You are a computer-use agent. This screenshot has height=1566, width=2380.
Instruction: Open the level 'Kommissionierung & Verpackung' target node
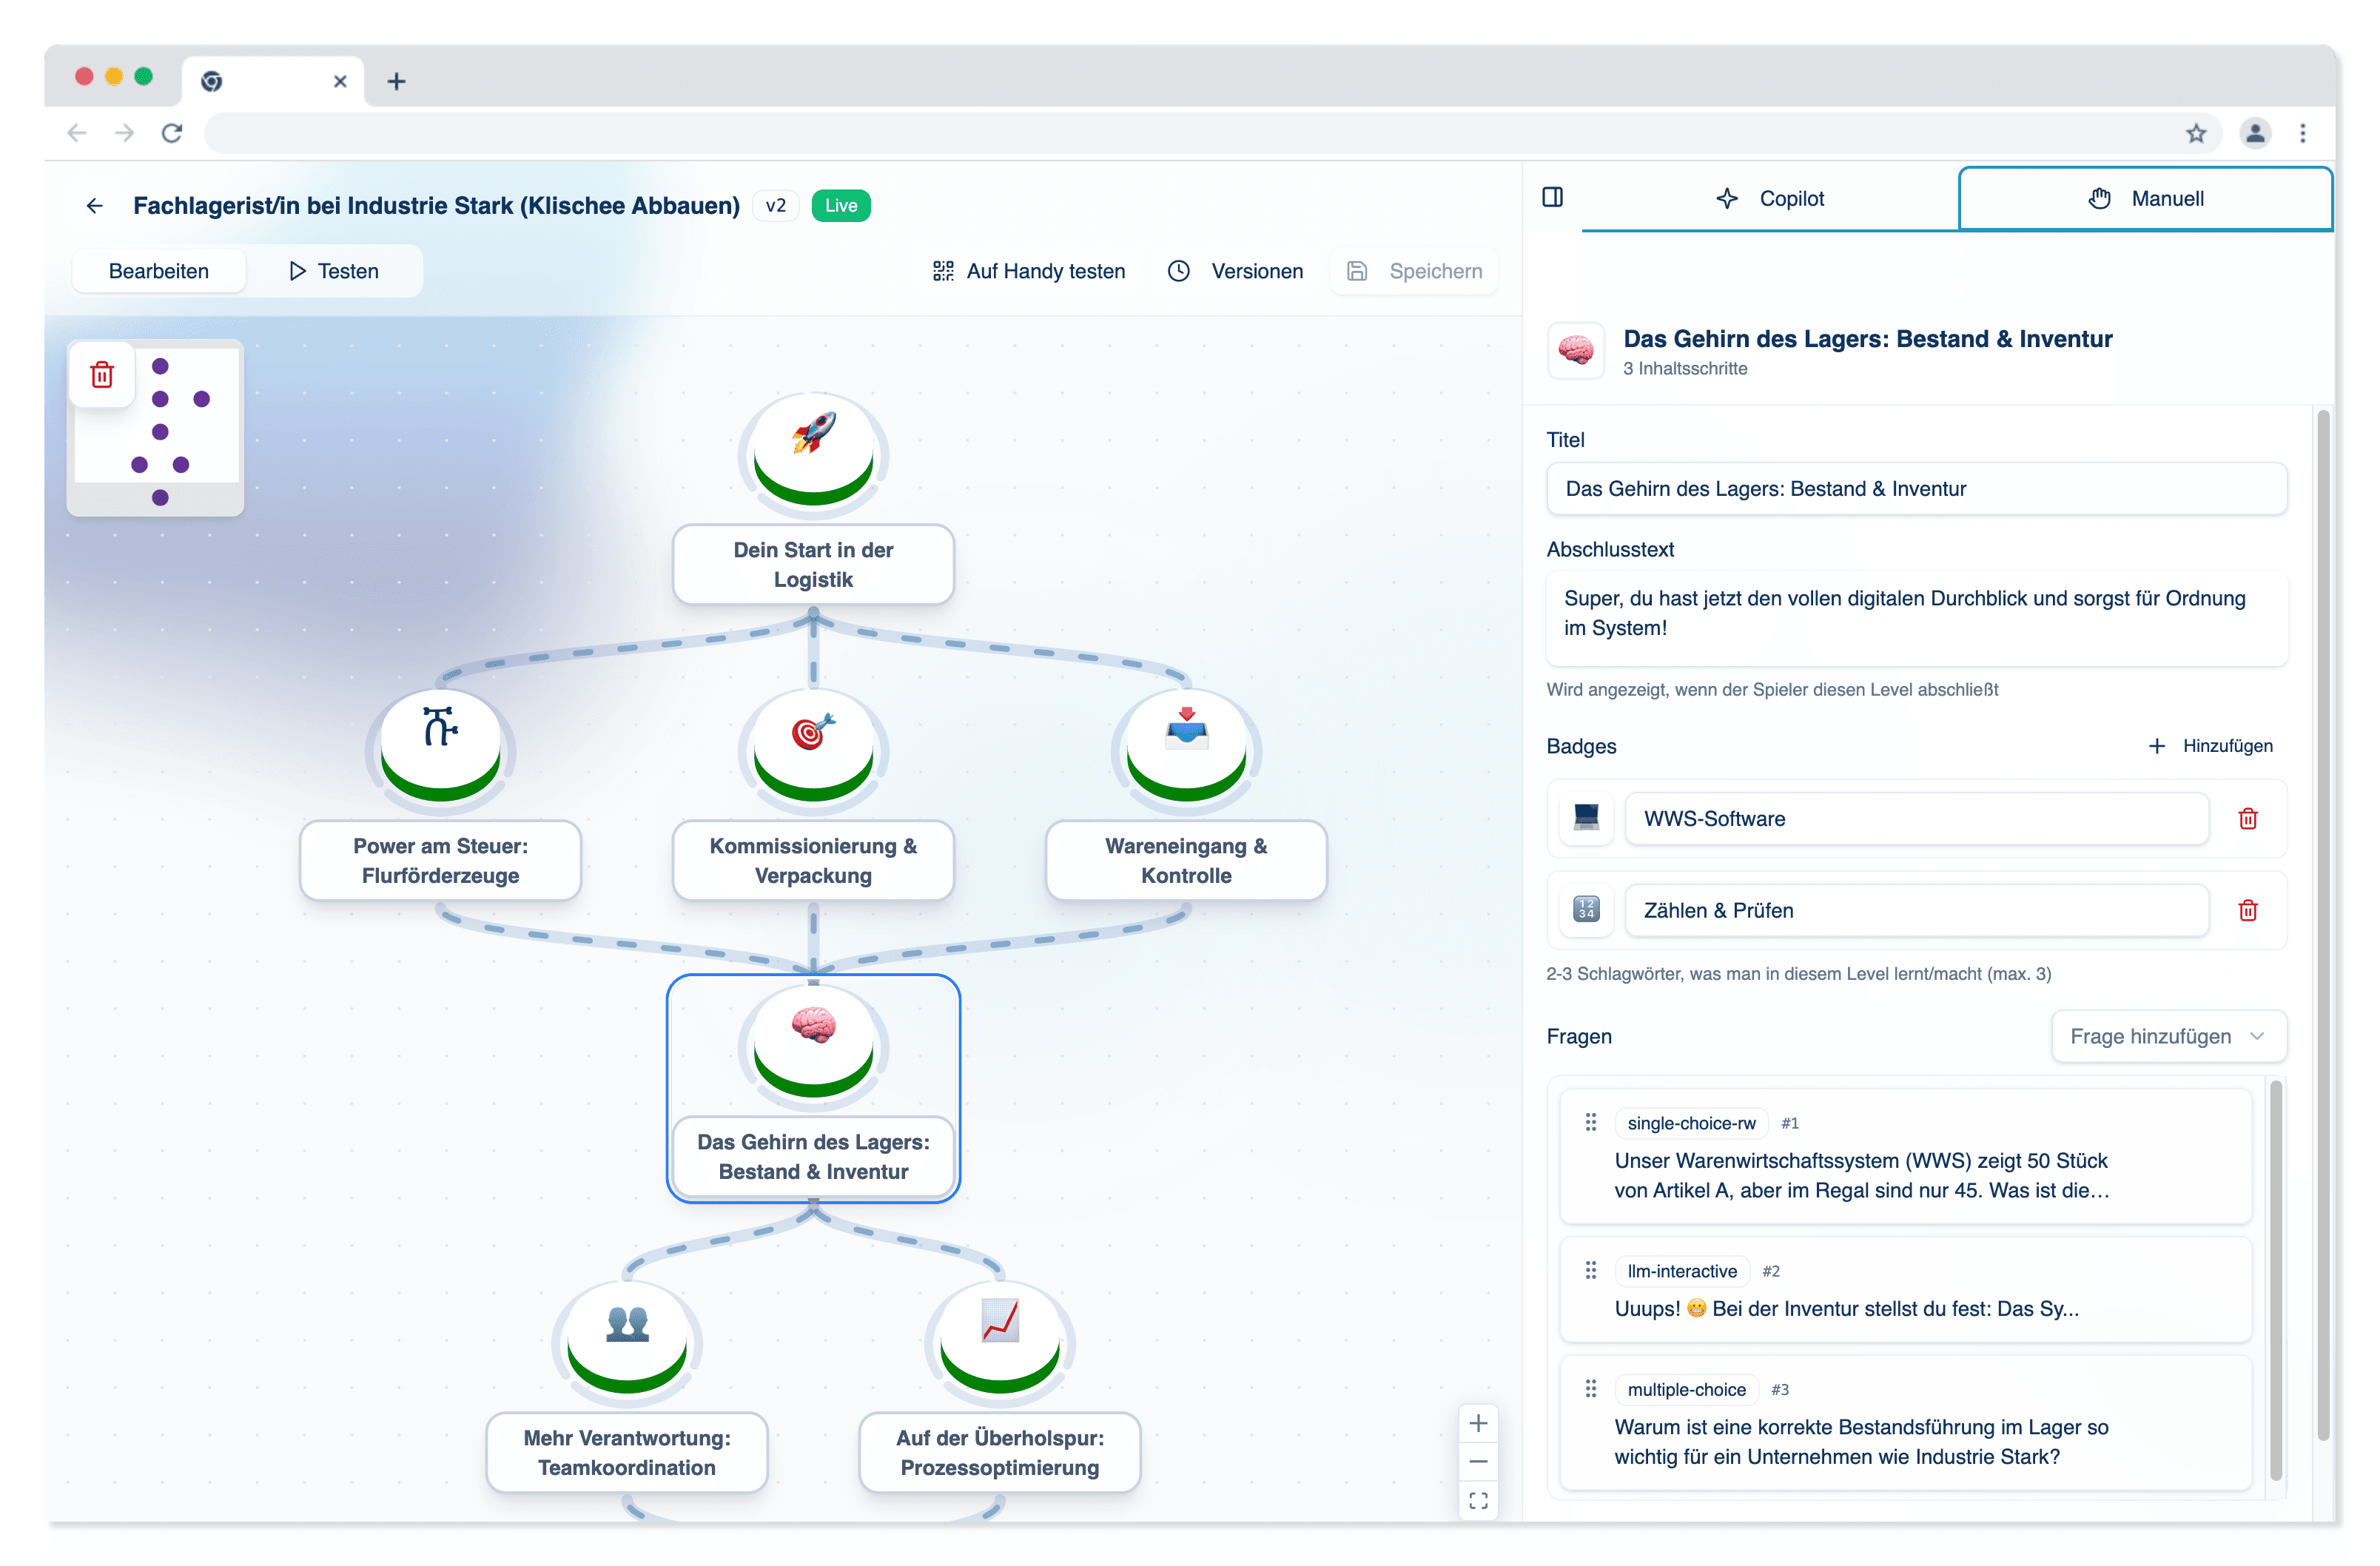click(x=813, y=750)
